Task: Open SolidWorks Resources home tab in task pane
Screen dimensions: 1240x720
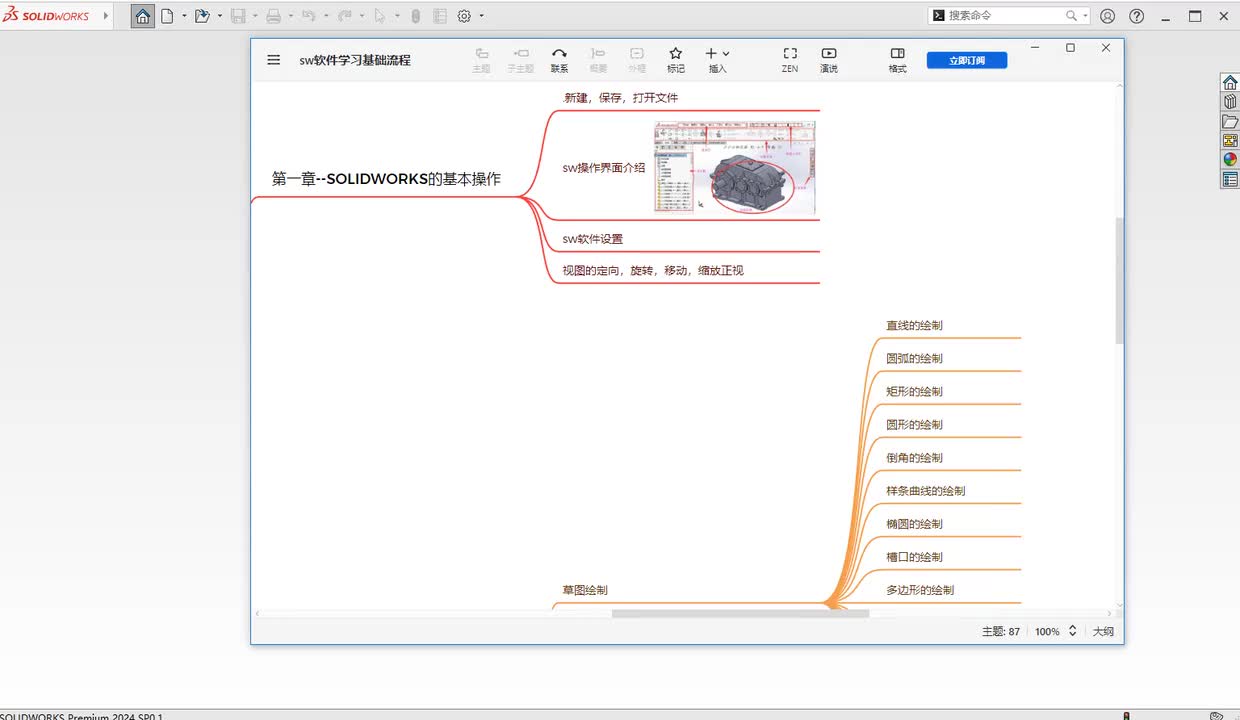Action: (1230, 82)
